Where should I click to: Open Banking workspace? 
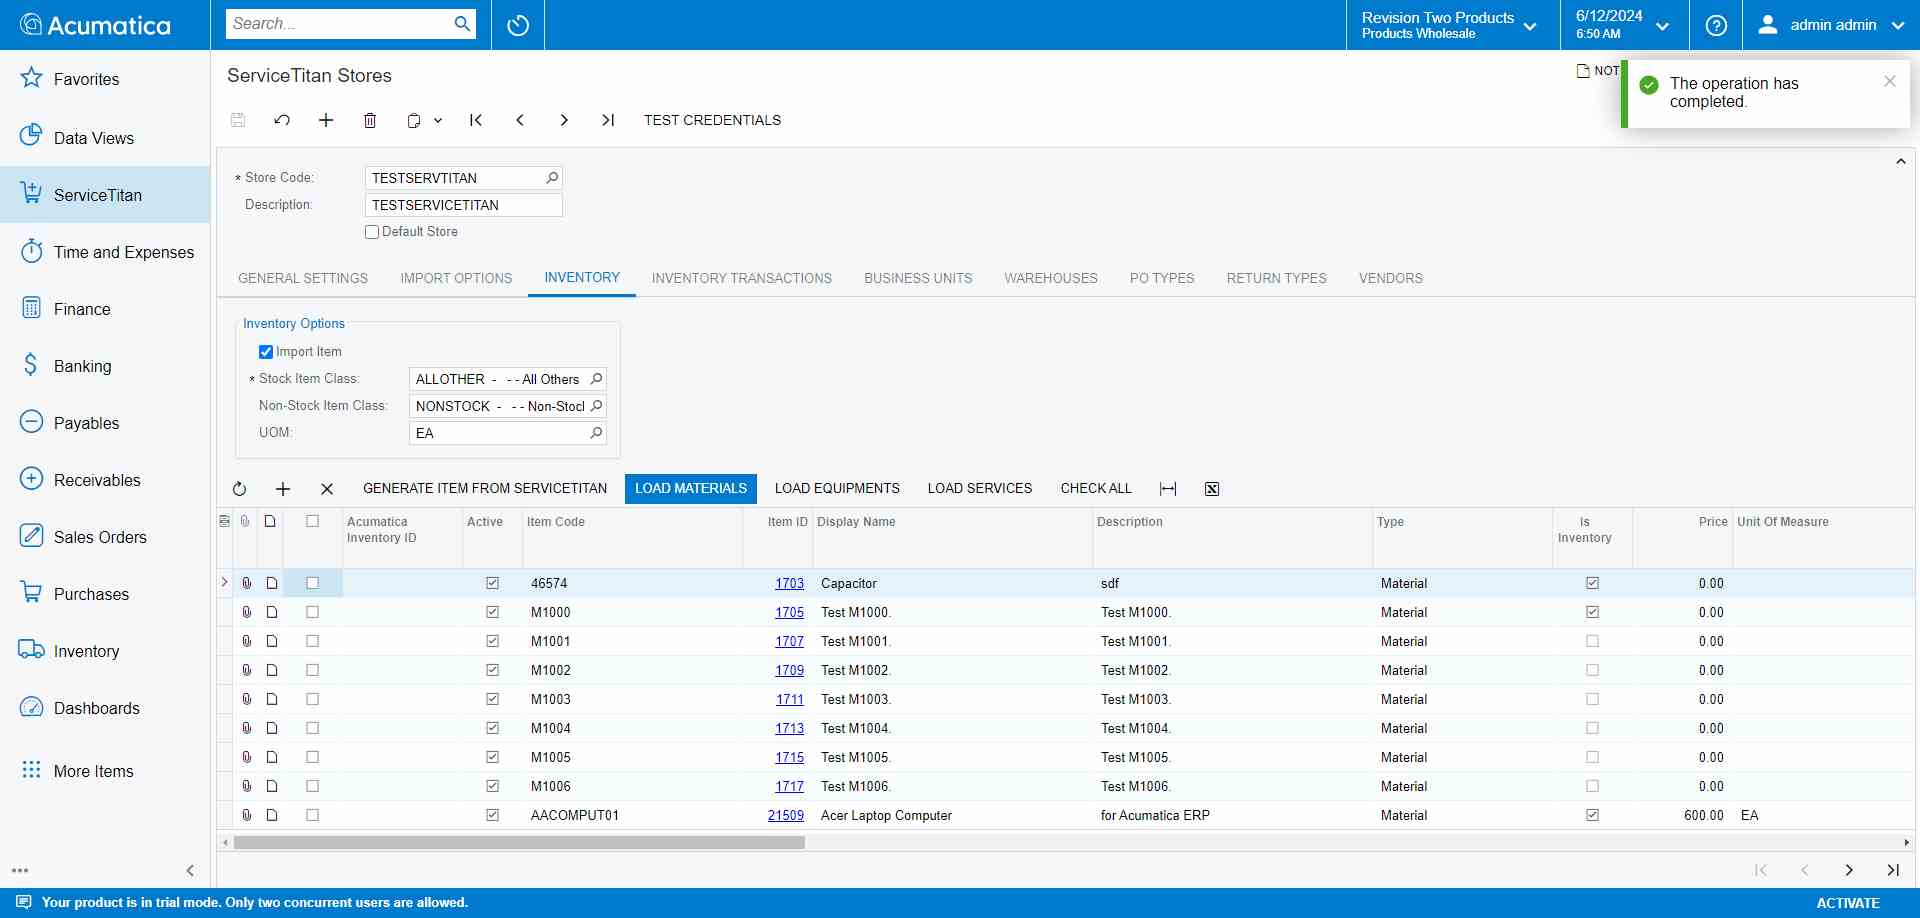tap(105, 366)
